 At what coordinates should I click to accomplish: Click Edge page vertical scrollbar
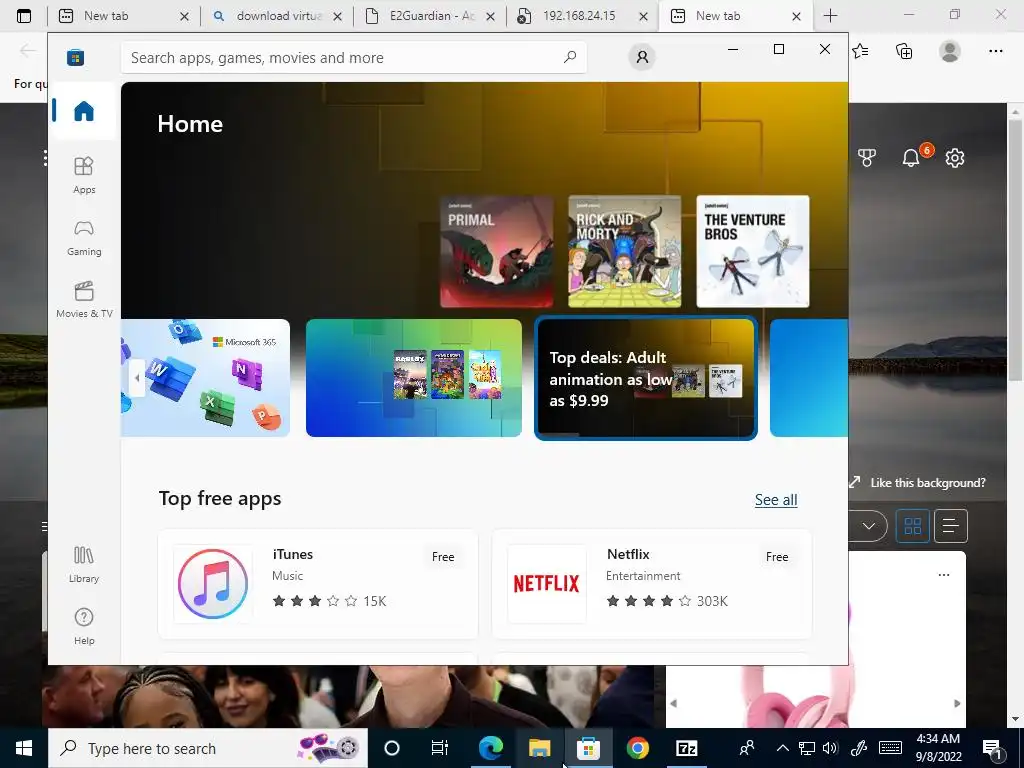point(1016,248)
